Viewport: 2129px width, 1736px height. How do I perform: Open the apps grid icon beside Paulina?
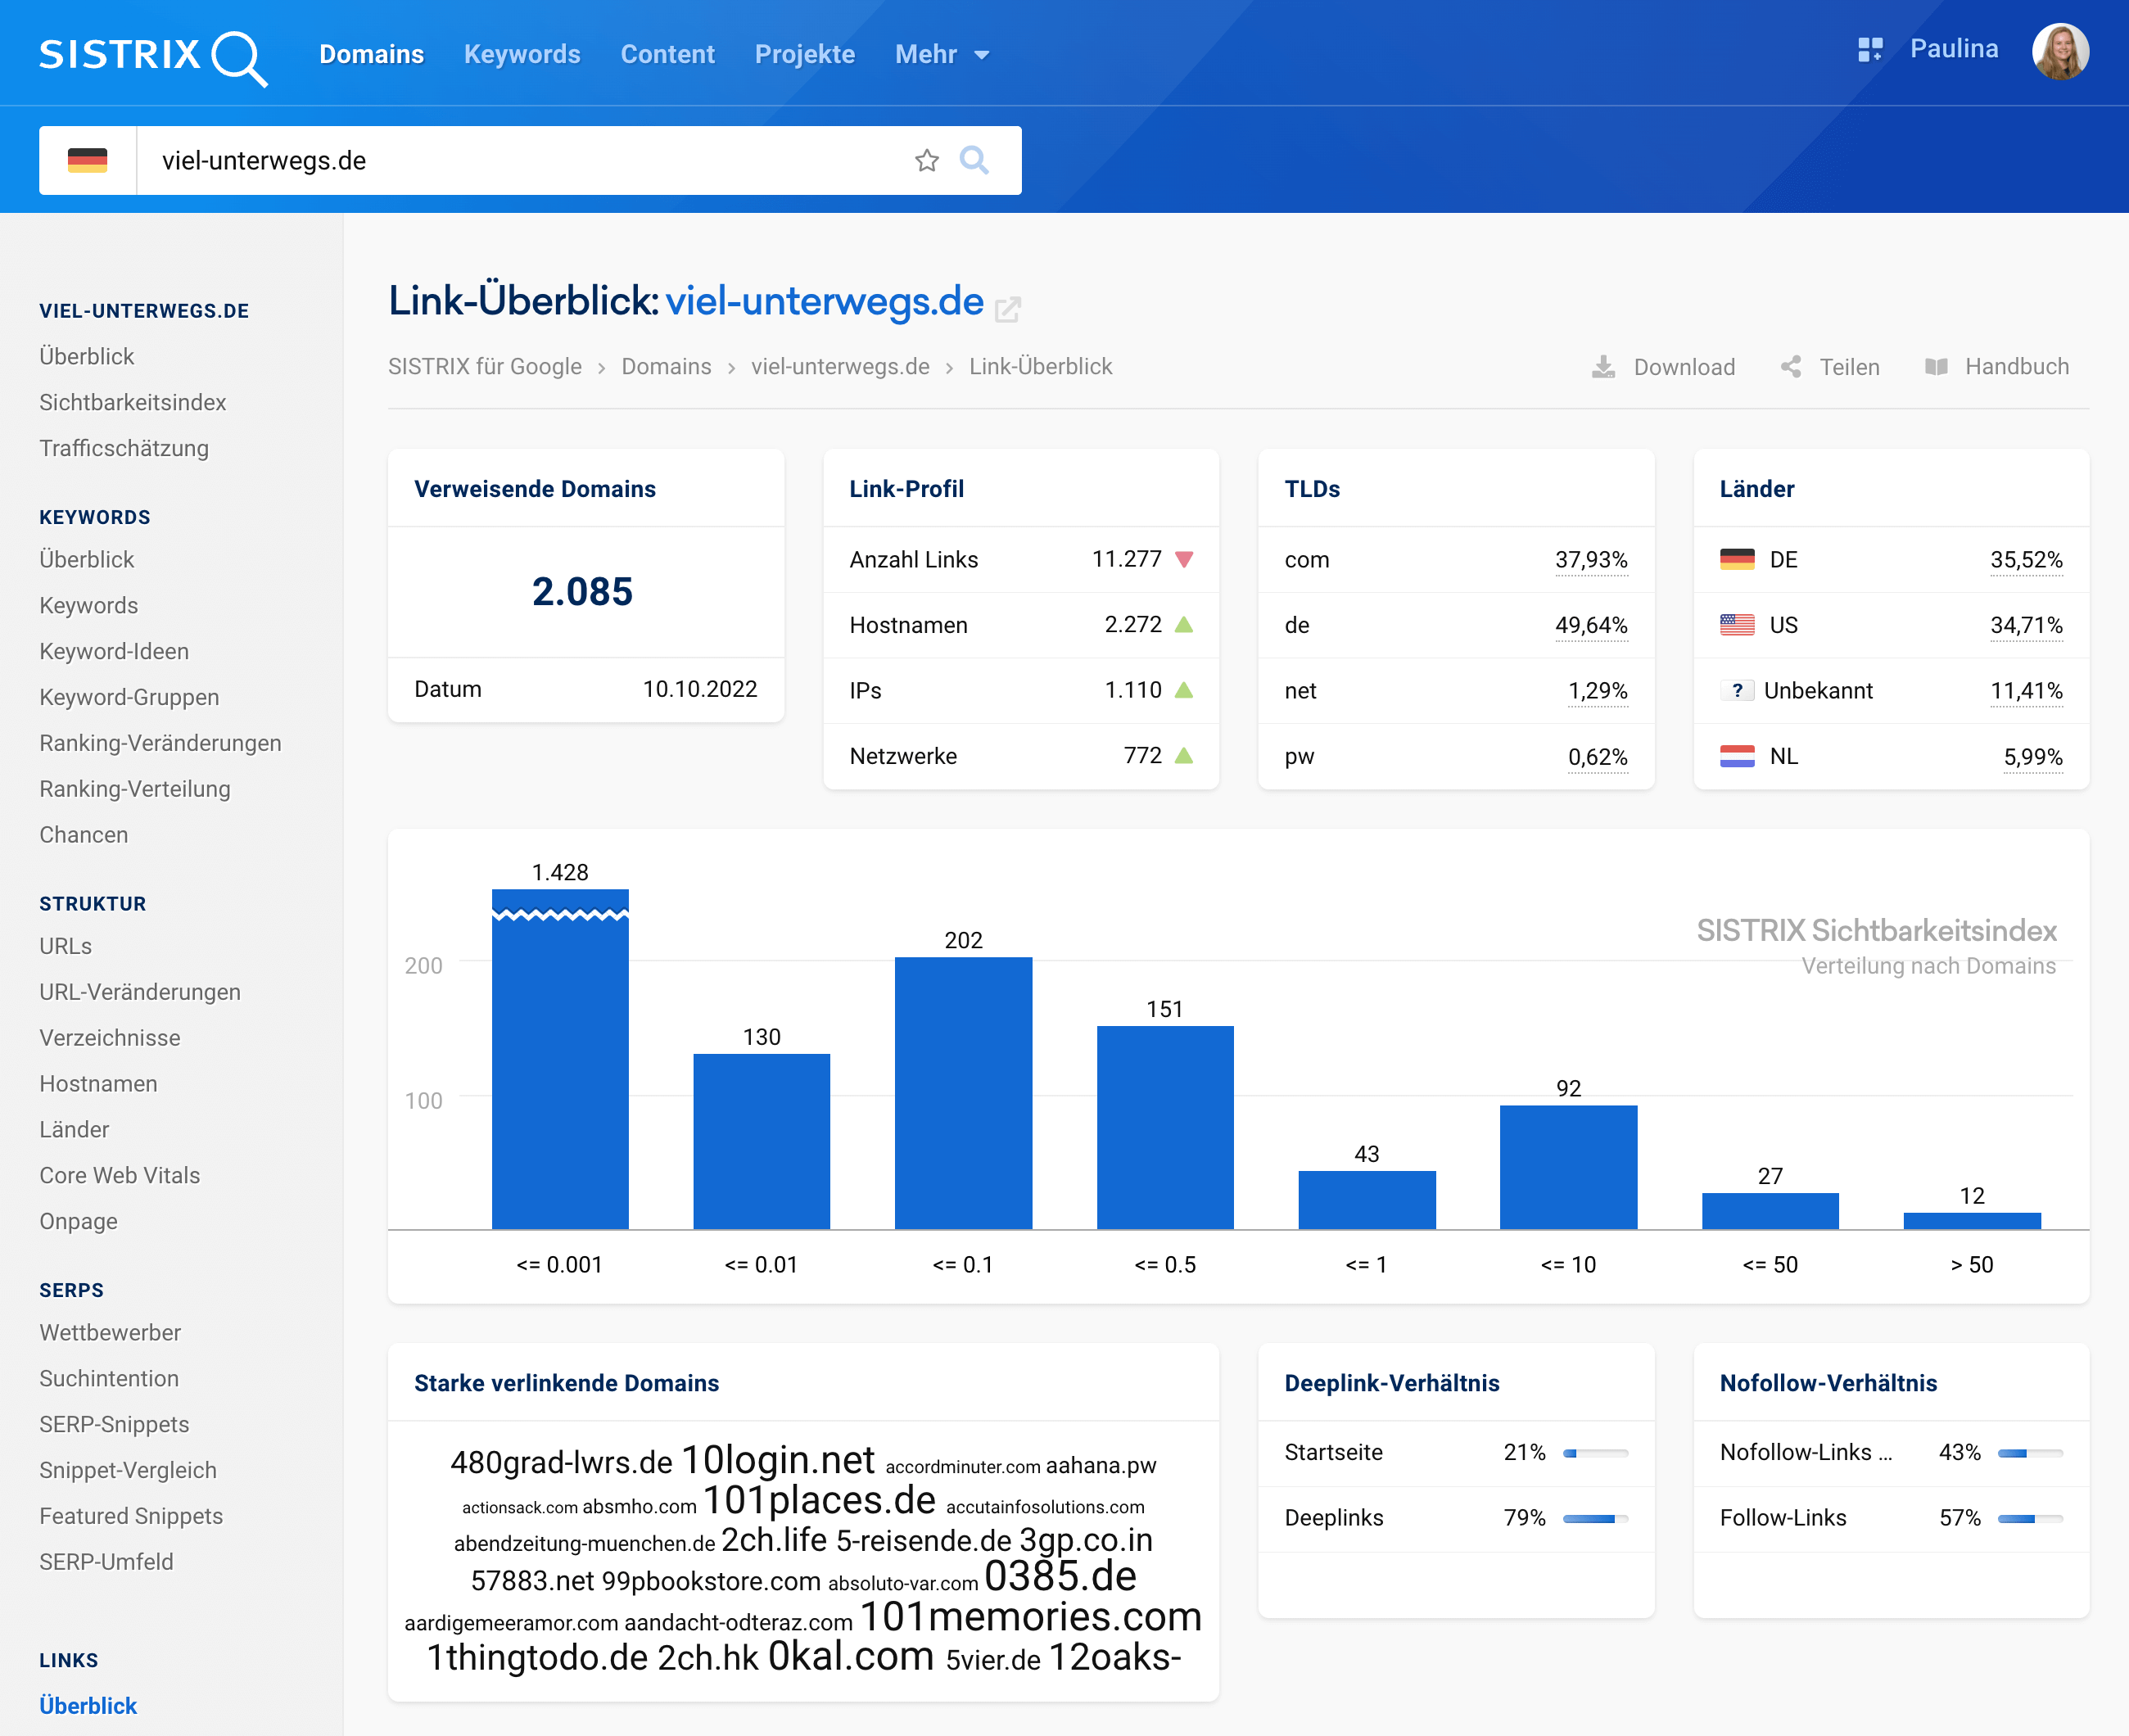click(x=1870, y=50)
